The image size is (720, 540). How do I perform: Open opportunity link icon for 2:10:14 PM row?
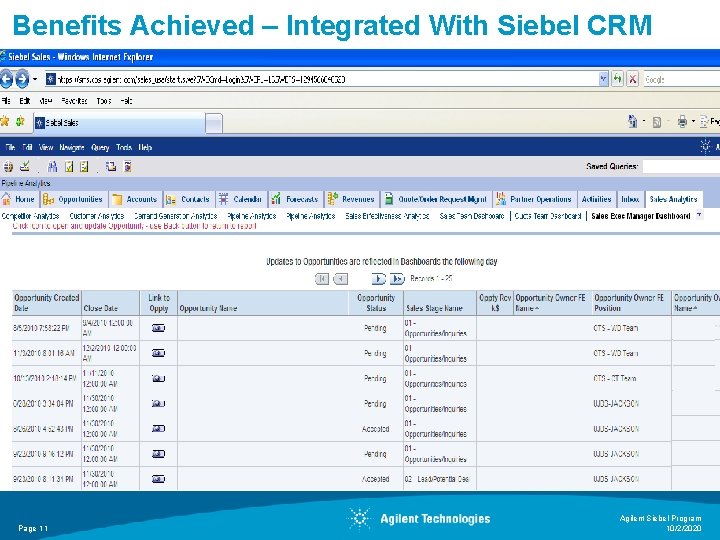click(x=158, y=378)
